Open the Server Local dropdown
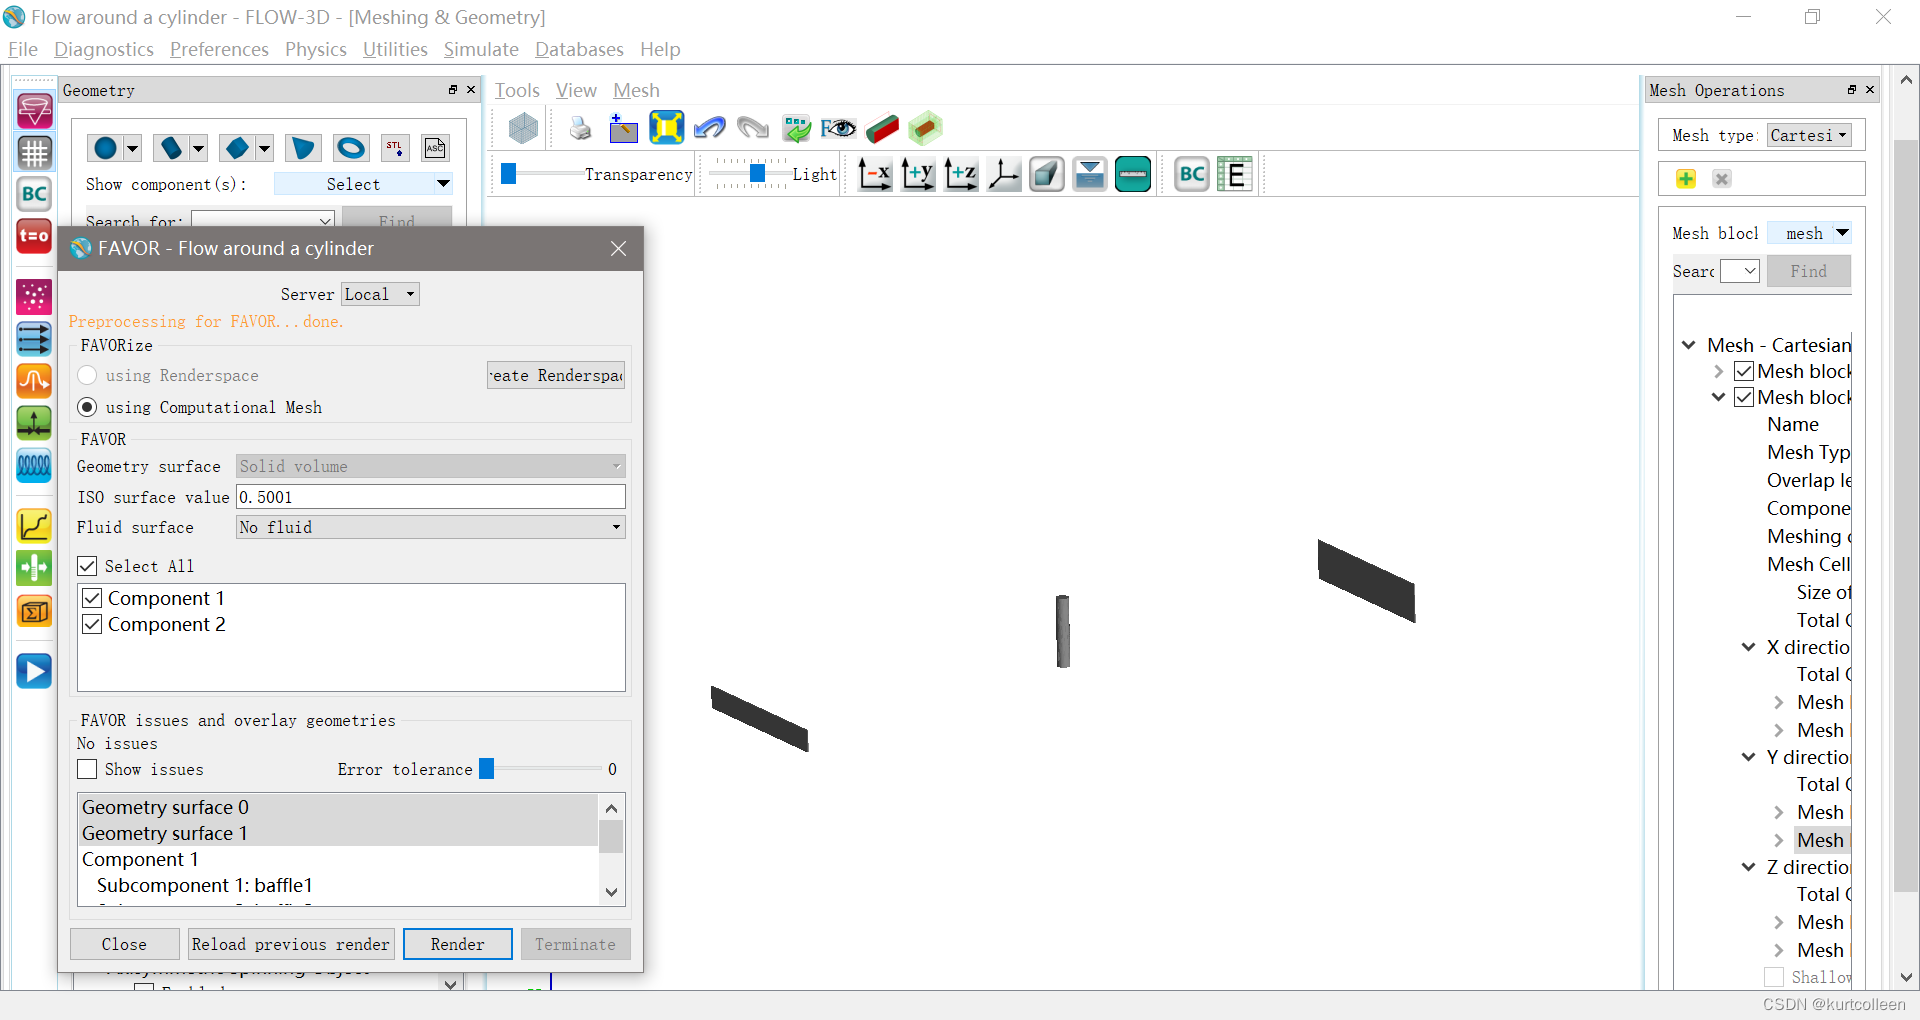 coord(379,293)
